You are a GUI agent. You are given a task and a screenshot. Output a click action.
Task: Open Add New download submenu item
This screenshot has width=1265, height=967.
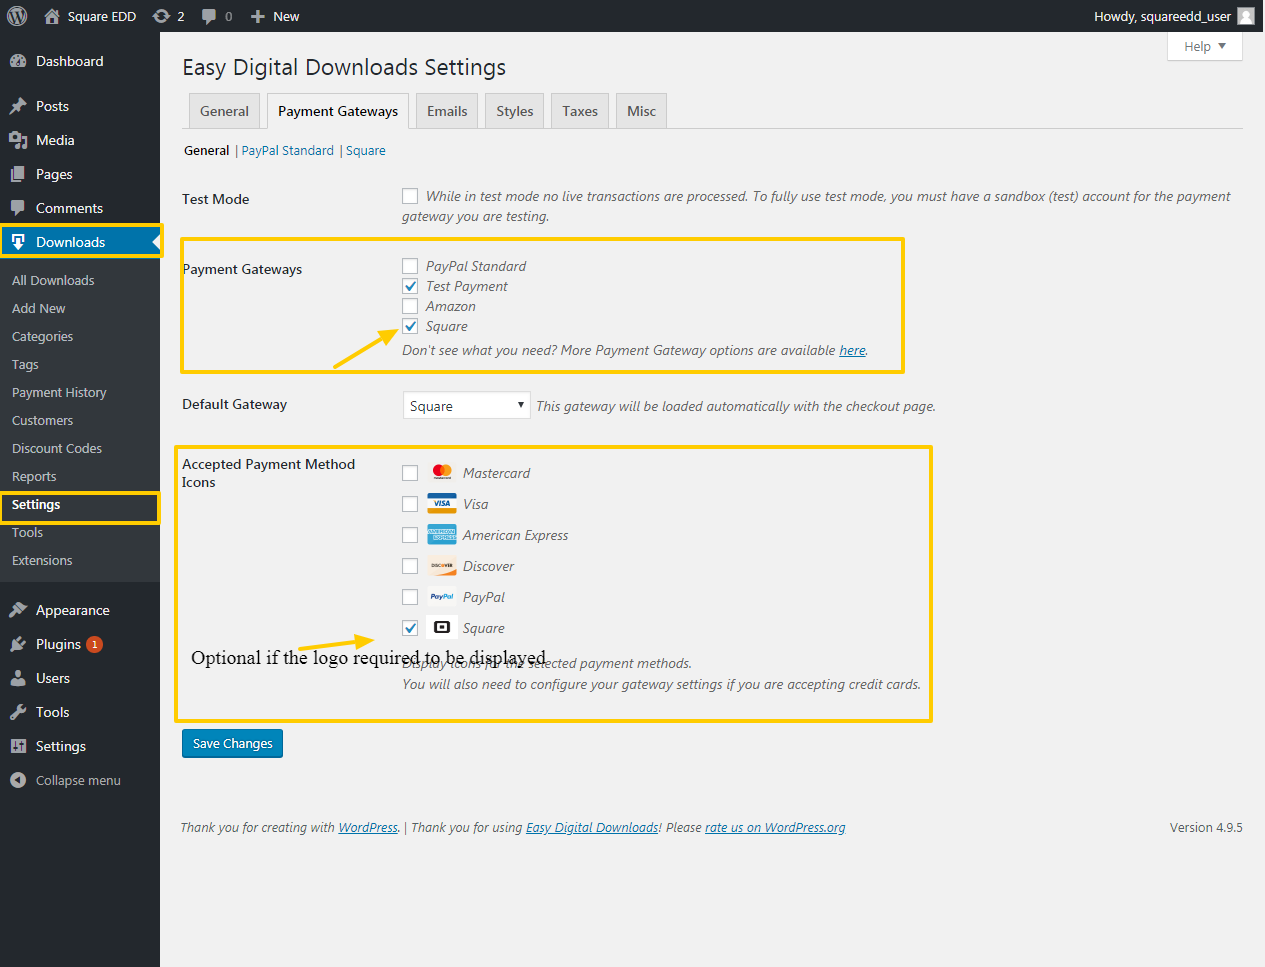[39, 308]
